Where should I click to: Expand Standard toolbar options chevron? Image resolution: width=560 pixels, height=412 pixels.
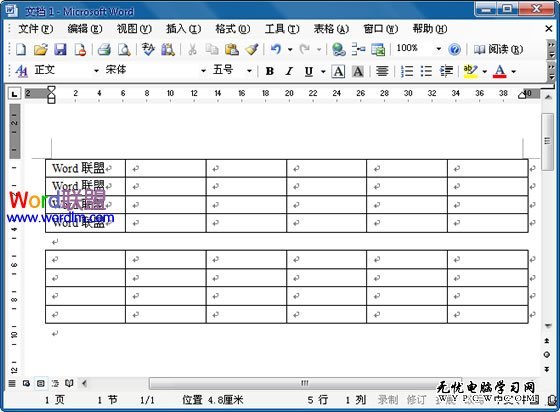(x=551, y=50)
